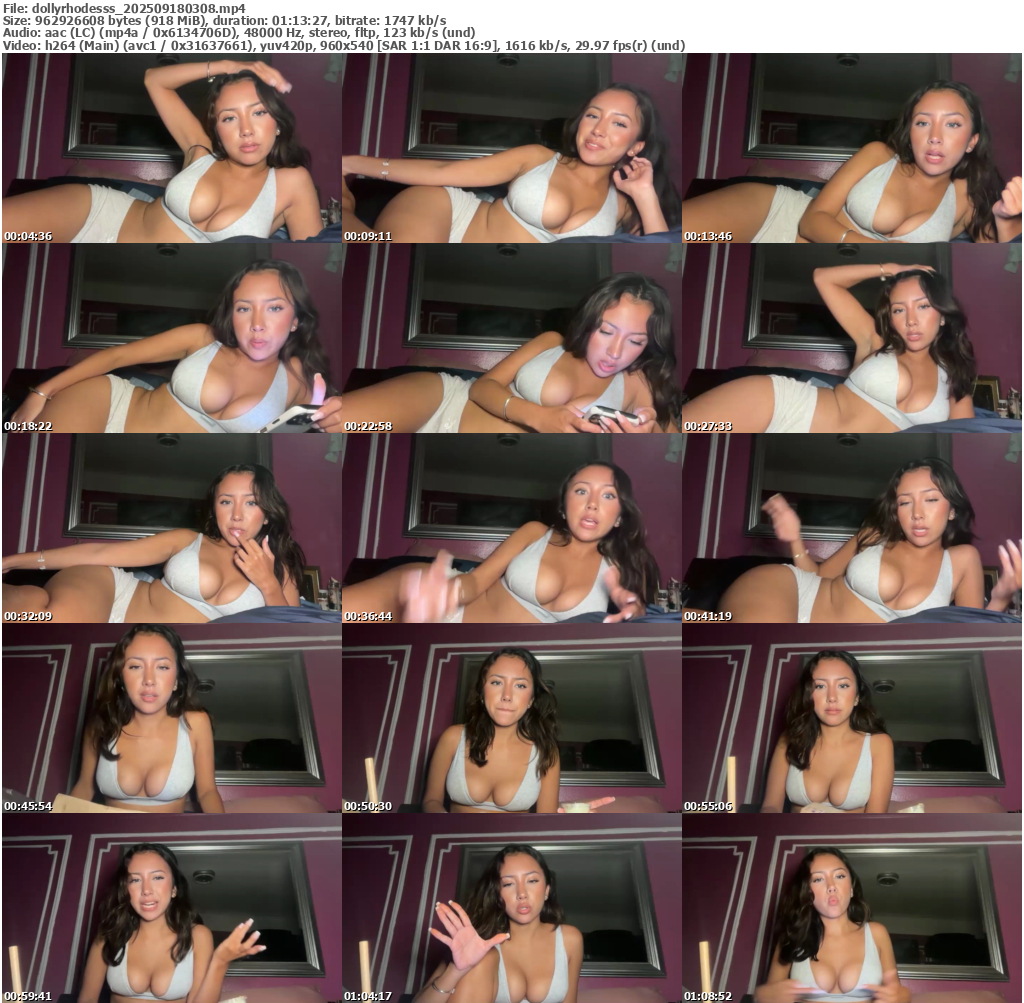This screenshot has width=1024, height=1003.
Task: Click the file name text in header
Action: coord(124,8)
